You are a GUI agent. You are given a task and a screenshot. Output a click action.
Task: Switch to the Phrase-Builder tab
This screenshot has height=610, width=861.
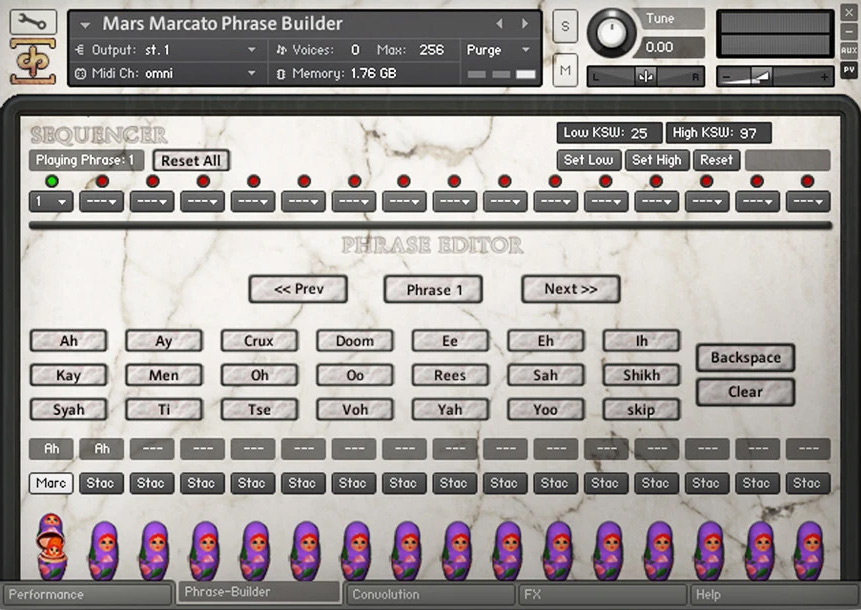(258, 592)
